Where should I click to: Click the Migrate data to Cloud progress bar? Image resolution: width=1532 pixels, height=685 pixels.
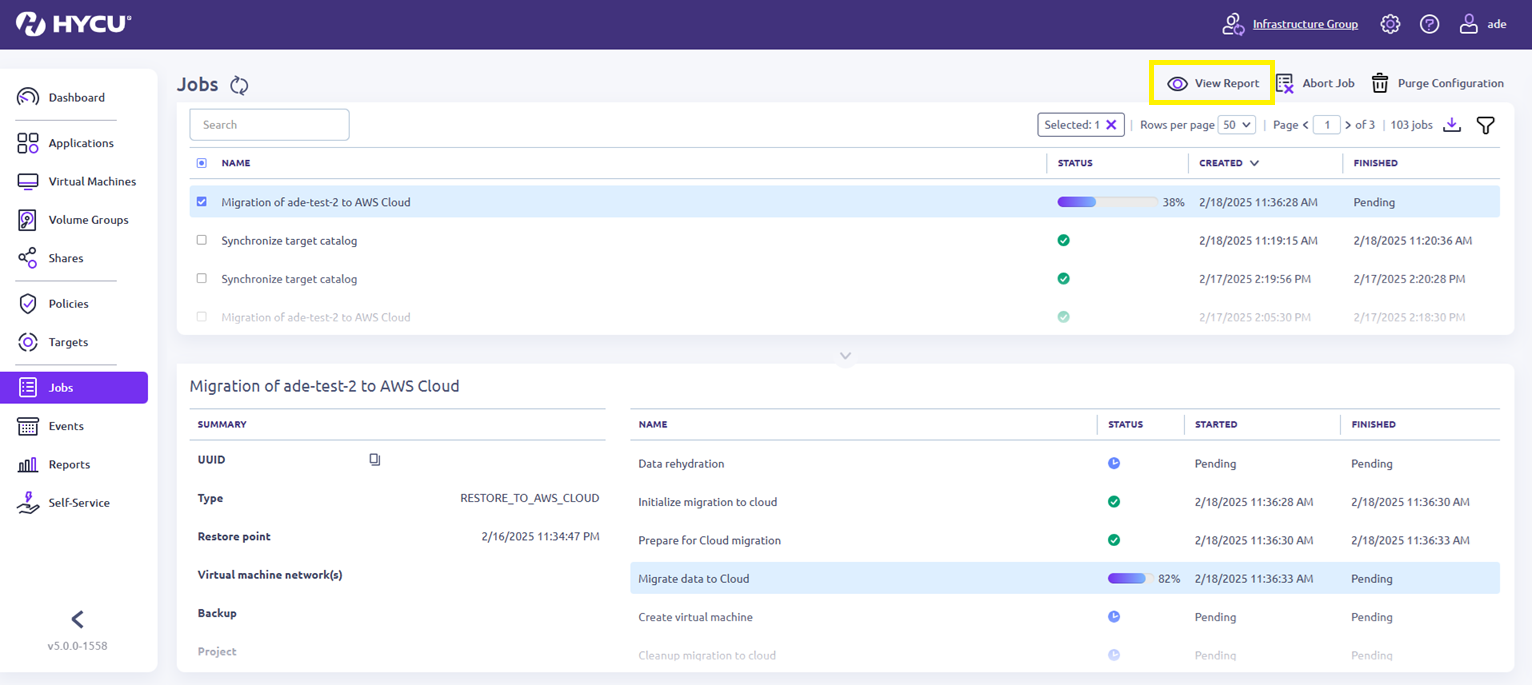[x=1130, y=578]
